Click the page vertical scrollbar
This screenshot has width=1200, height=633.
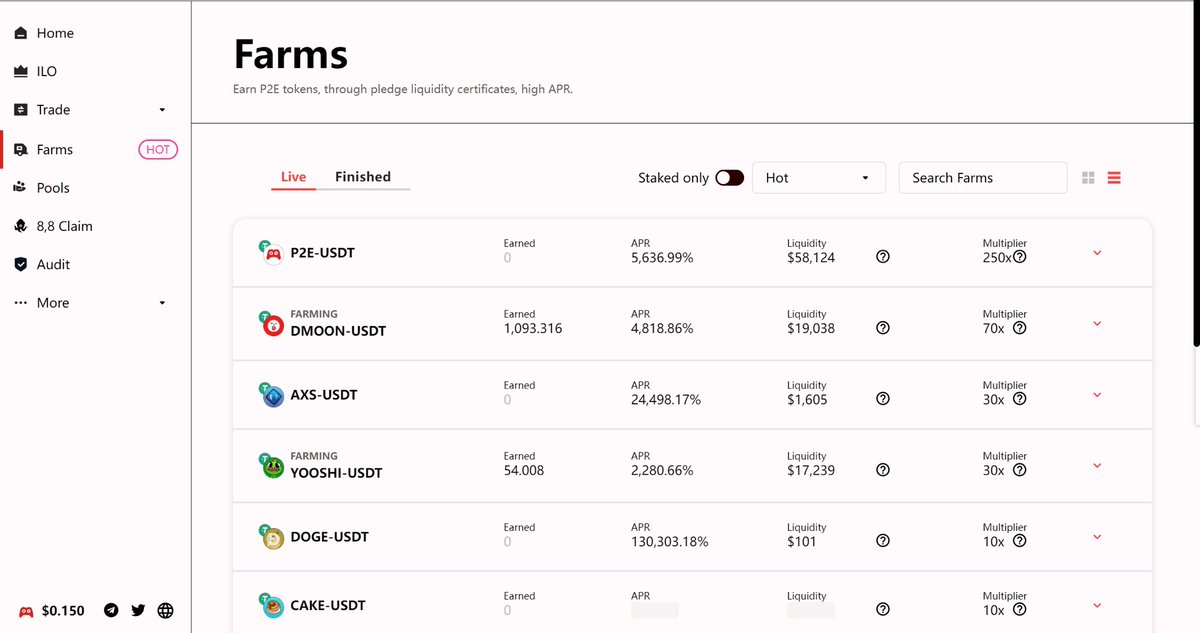click(1196, 174)
